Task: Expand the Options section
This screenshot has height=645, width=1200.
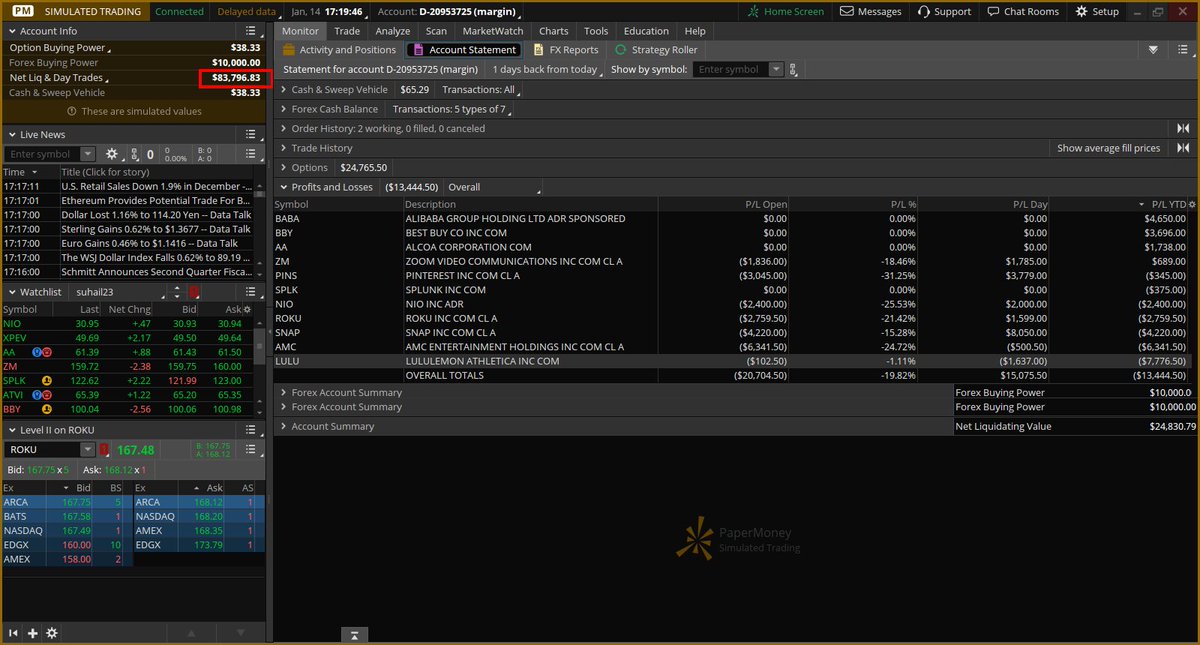Action: point(283,167)
